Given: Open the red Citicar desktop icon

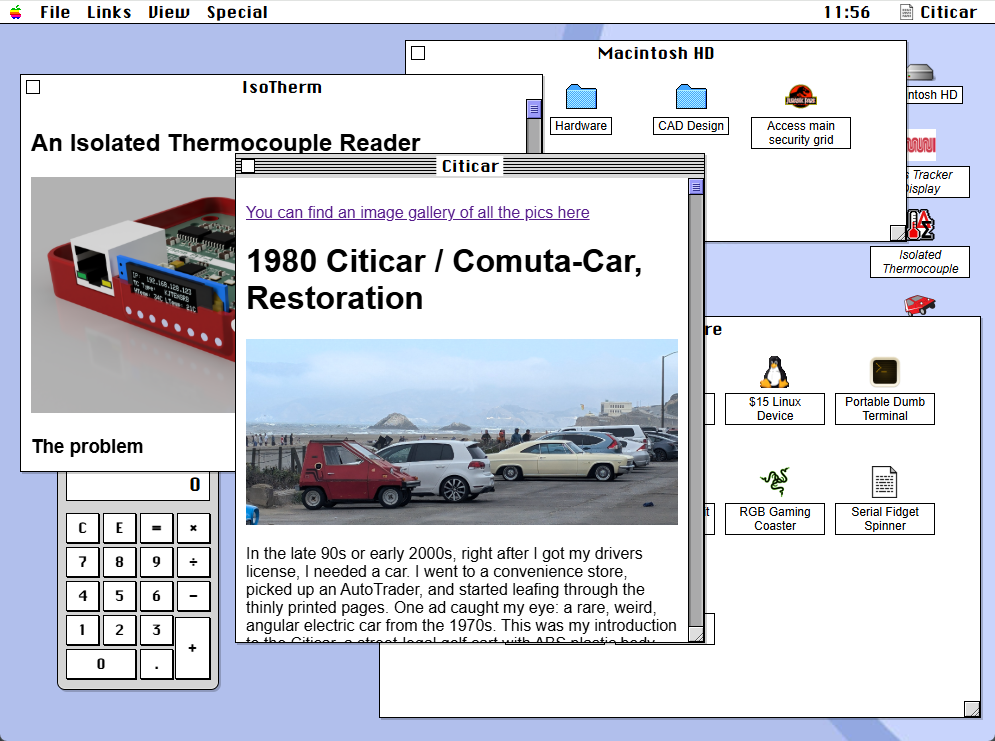Looking at the screenshot, I should 920,305.
